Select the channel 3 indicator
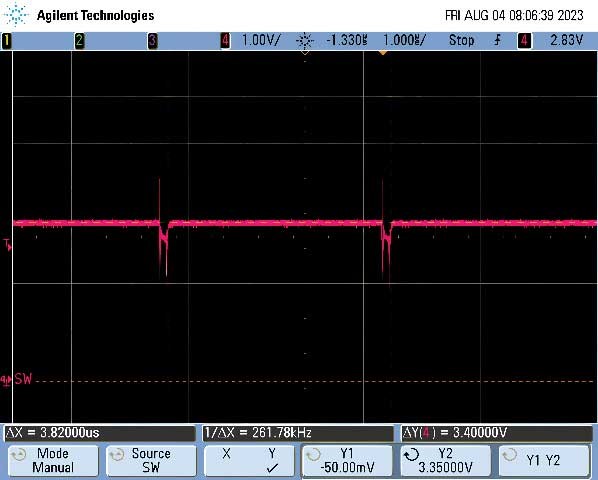This screenshot has height=480, width=598. (153, 40)
